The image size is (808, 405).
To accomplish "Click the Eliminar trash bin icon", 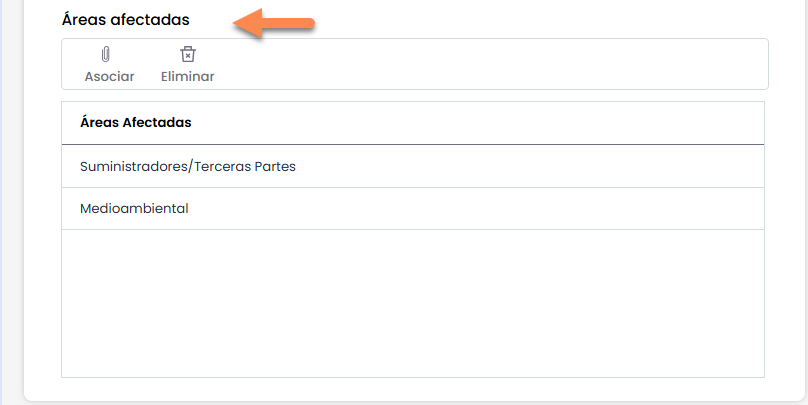I will 187,55.
